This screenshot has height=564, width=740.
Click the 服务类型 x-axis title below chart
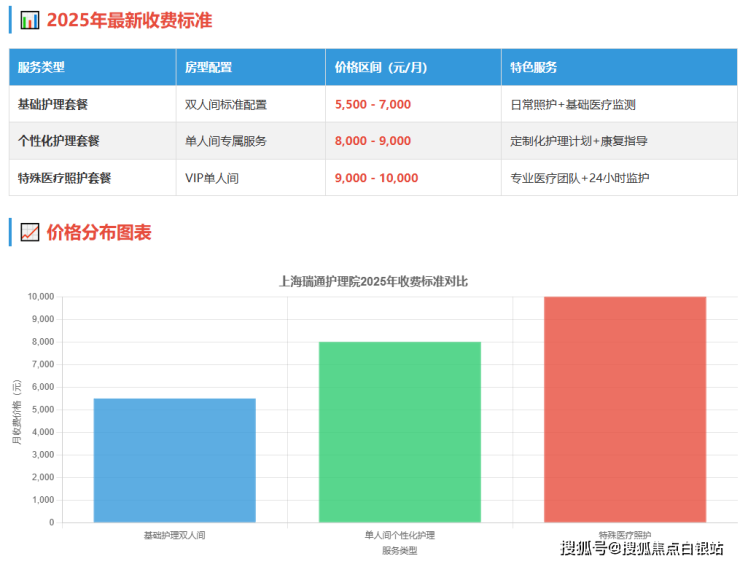coord(399,550)
